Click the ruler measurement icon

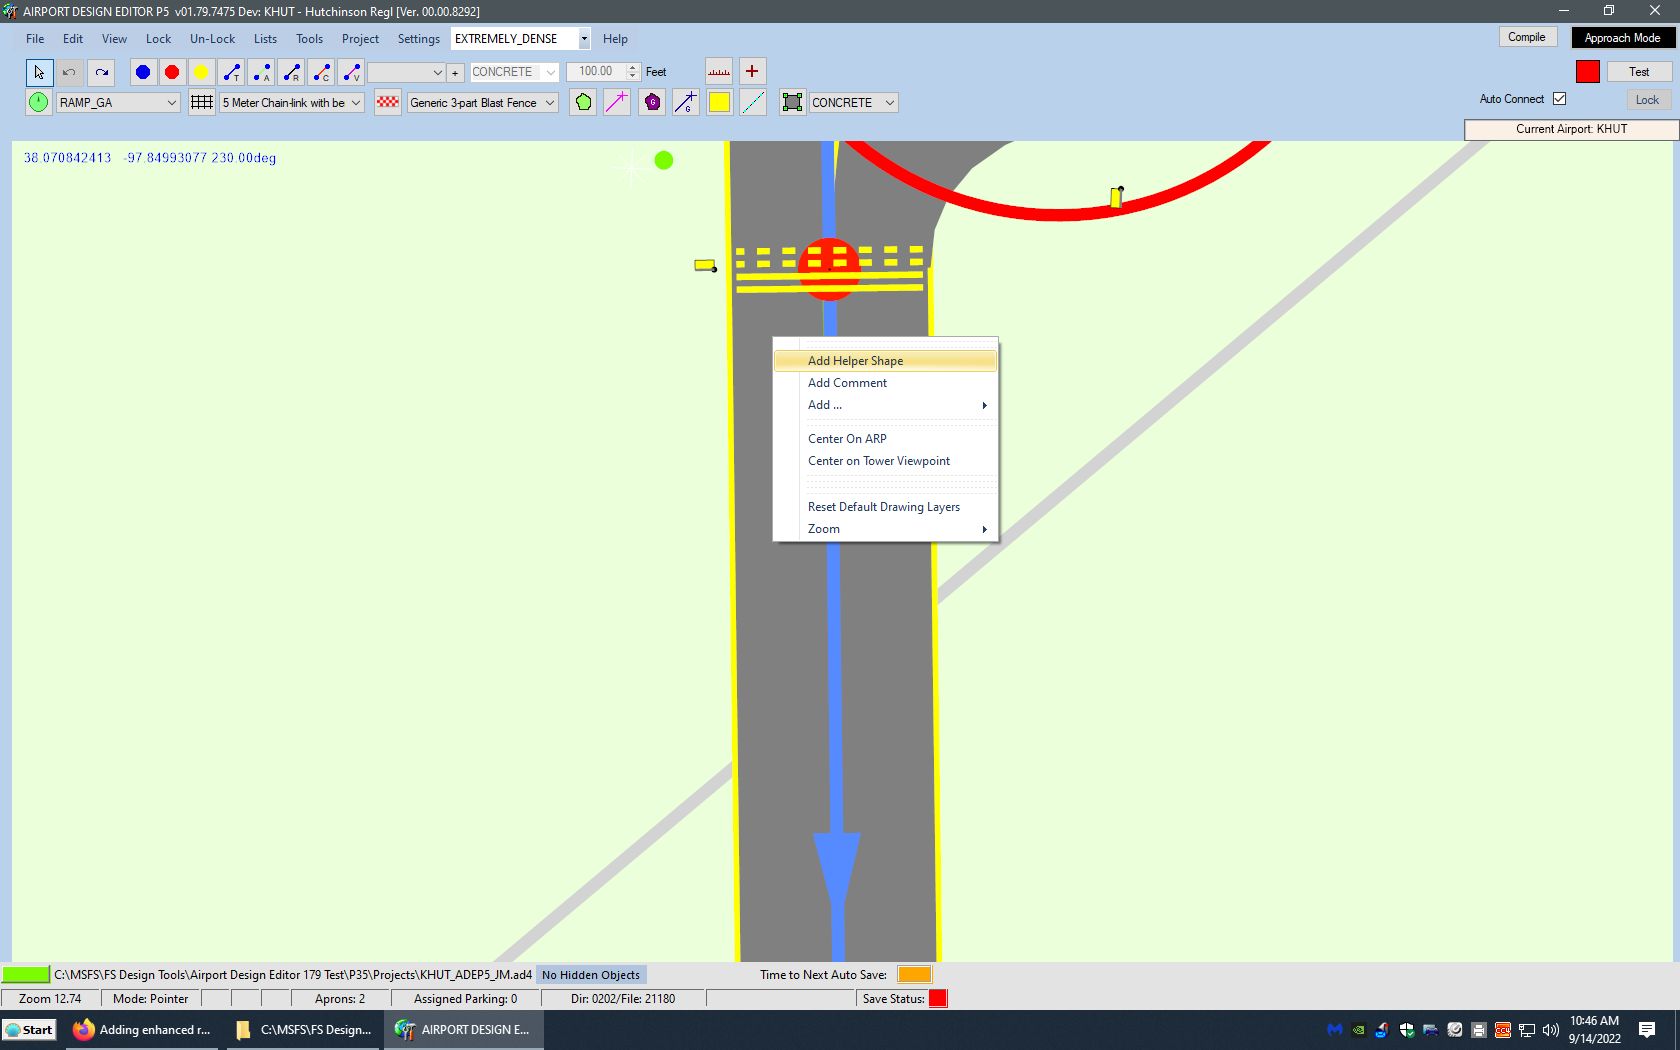tap(718, 71)
